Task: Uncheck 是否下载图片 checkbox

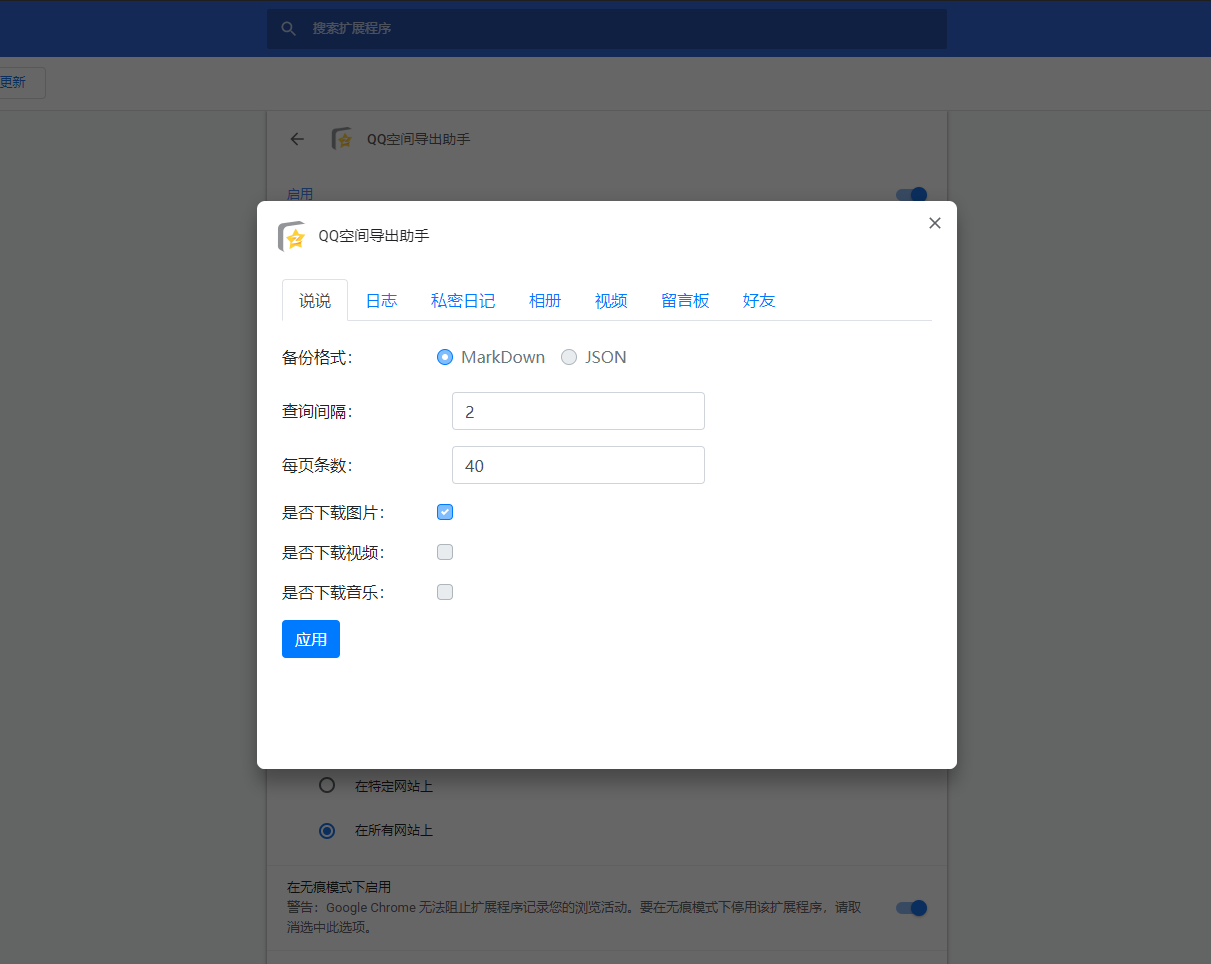Action: pos(445,512)
